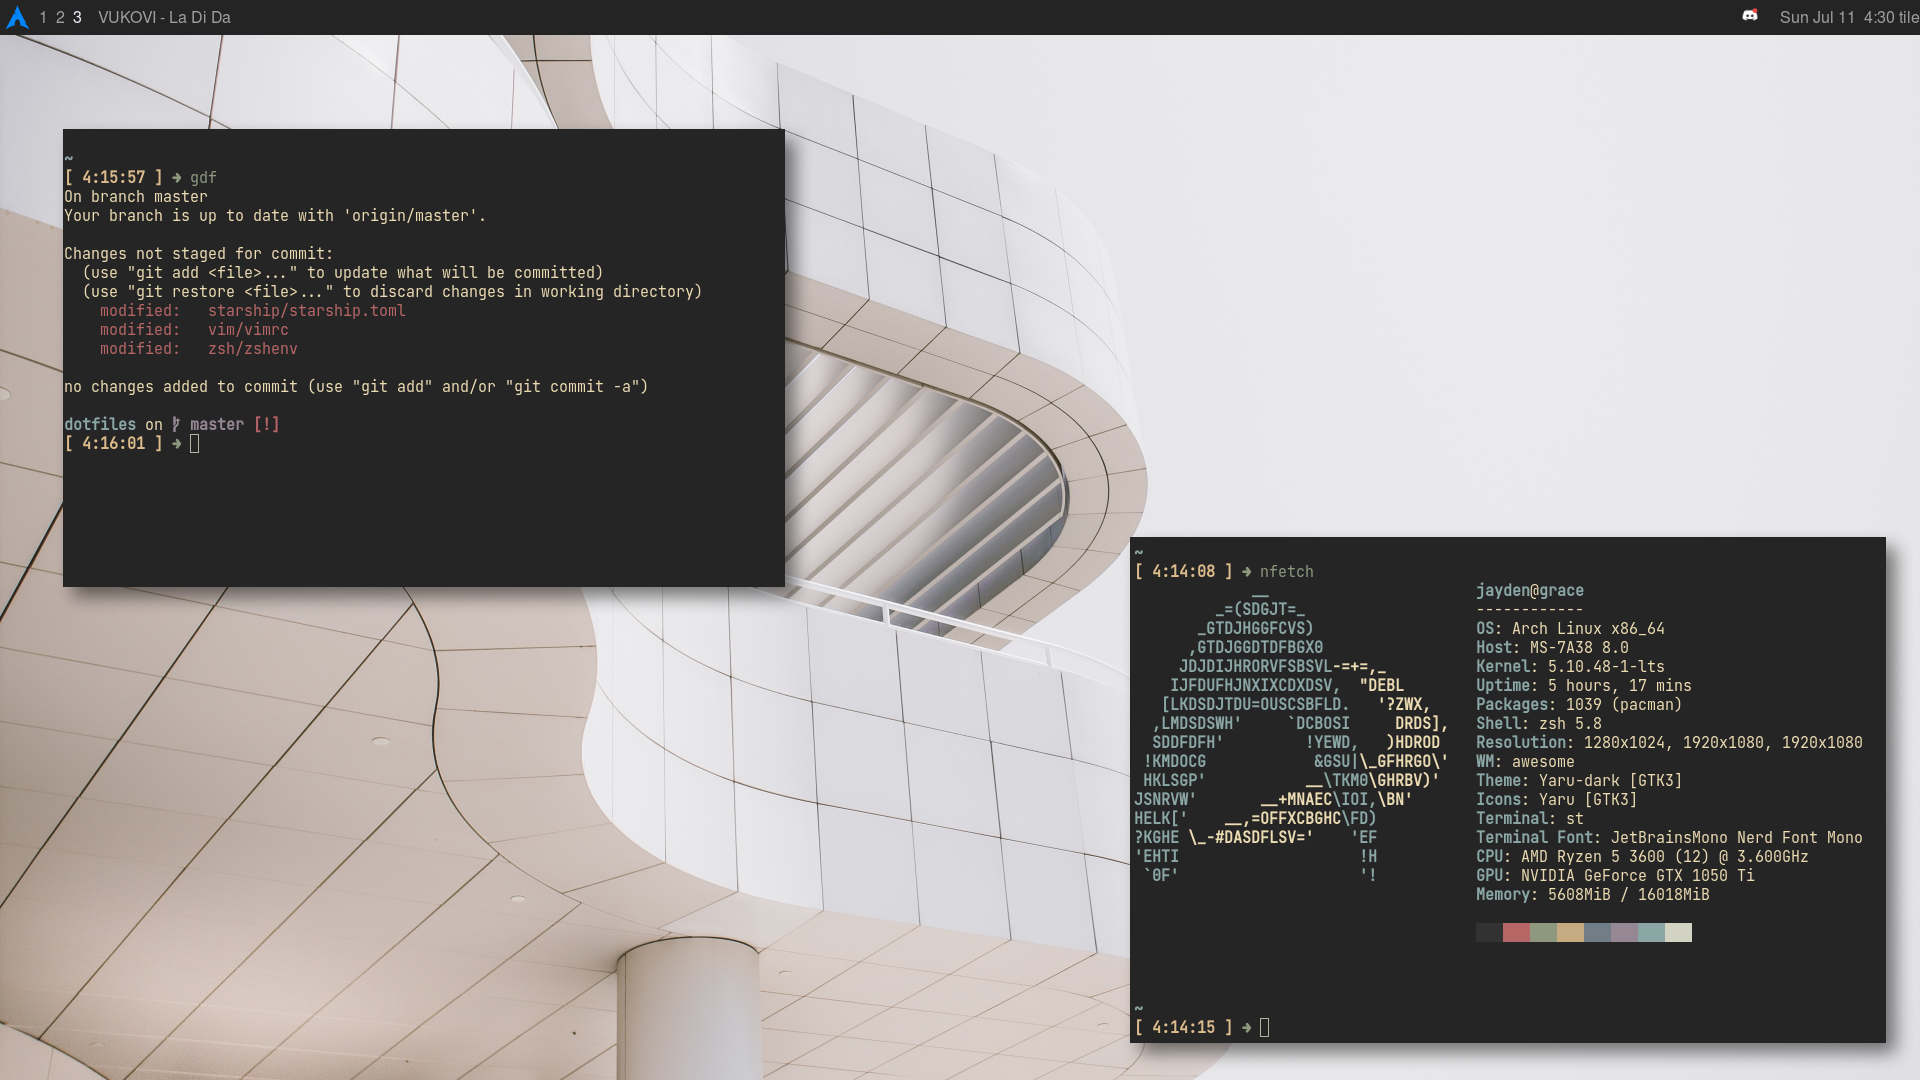Switch to workspace tag 2

(60, 17)
